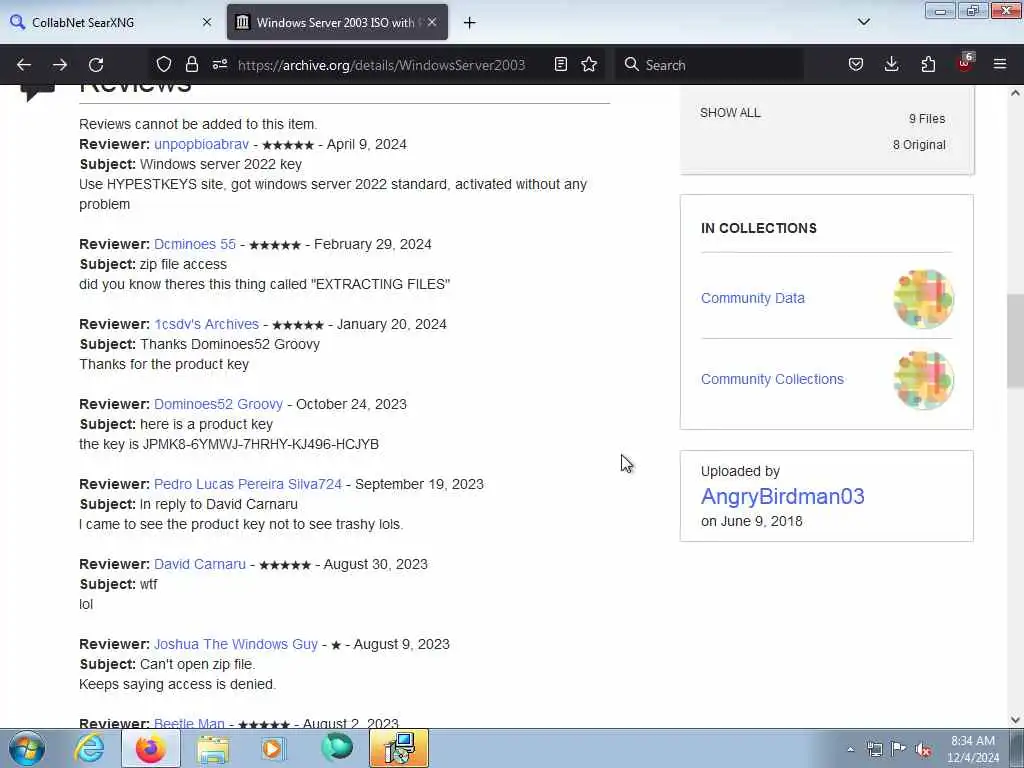This screenshot has width=1024, height=768.
Task: Close the Windows Server 2003 ISO tab
Action: point(432,22)
